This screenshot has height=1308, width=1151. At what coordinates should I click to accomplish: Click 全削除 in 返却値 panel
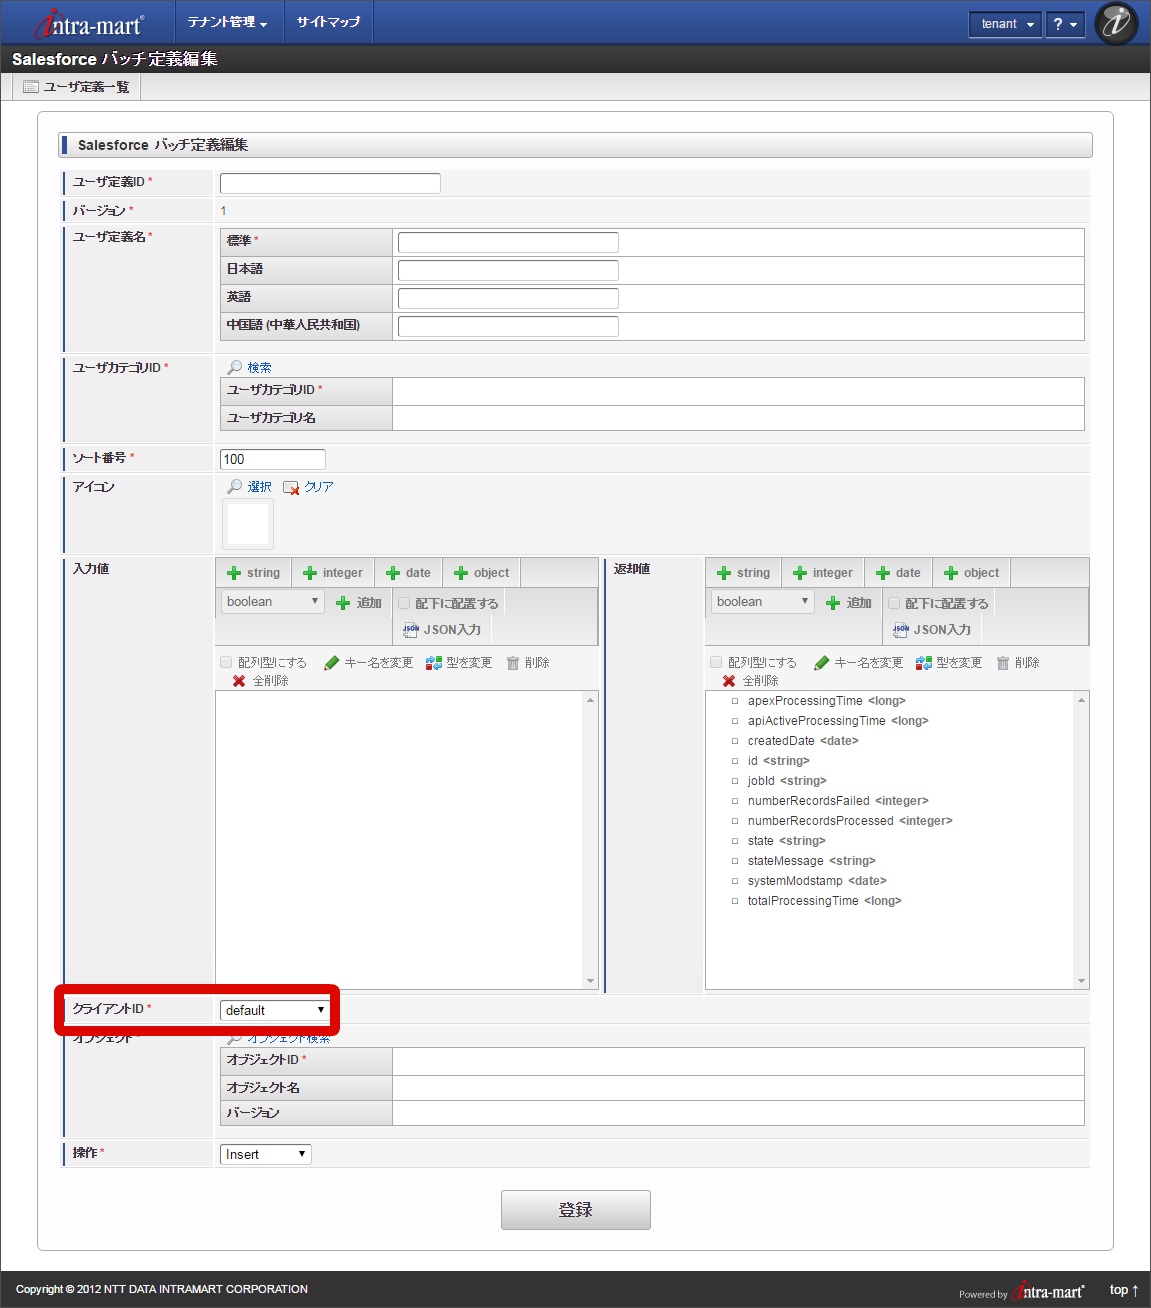[x=750, y=681]
